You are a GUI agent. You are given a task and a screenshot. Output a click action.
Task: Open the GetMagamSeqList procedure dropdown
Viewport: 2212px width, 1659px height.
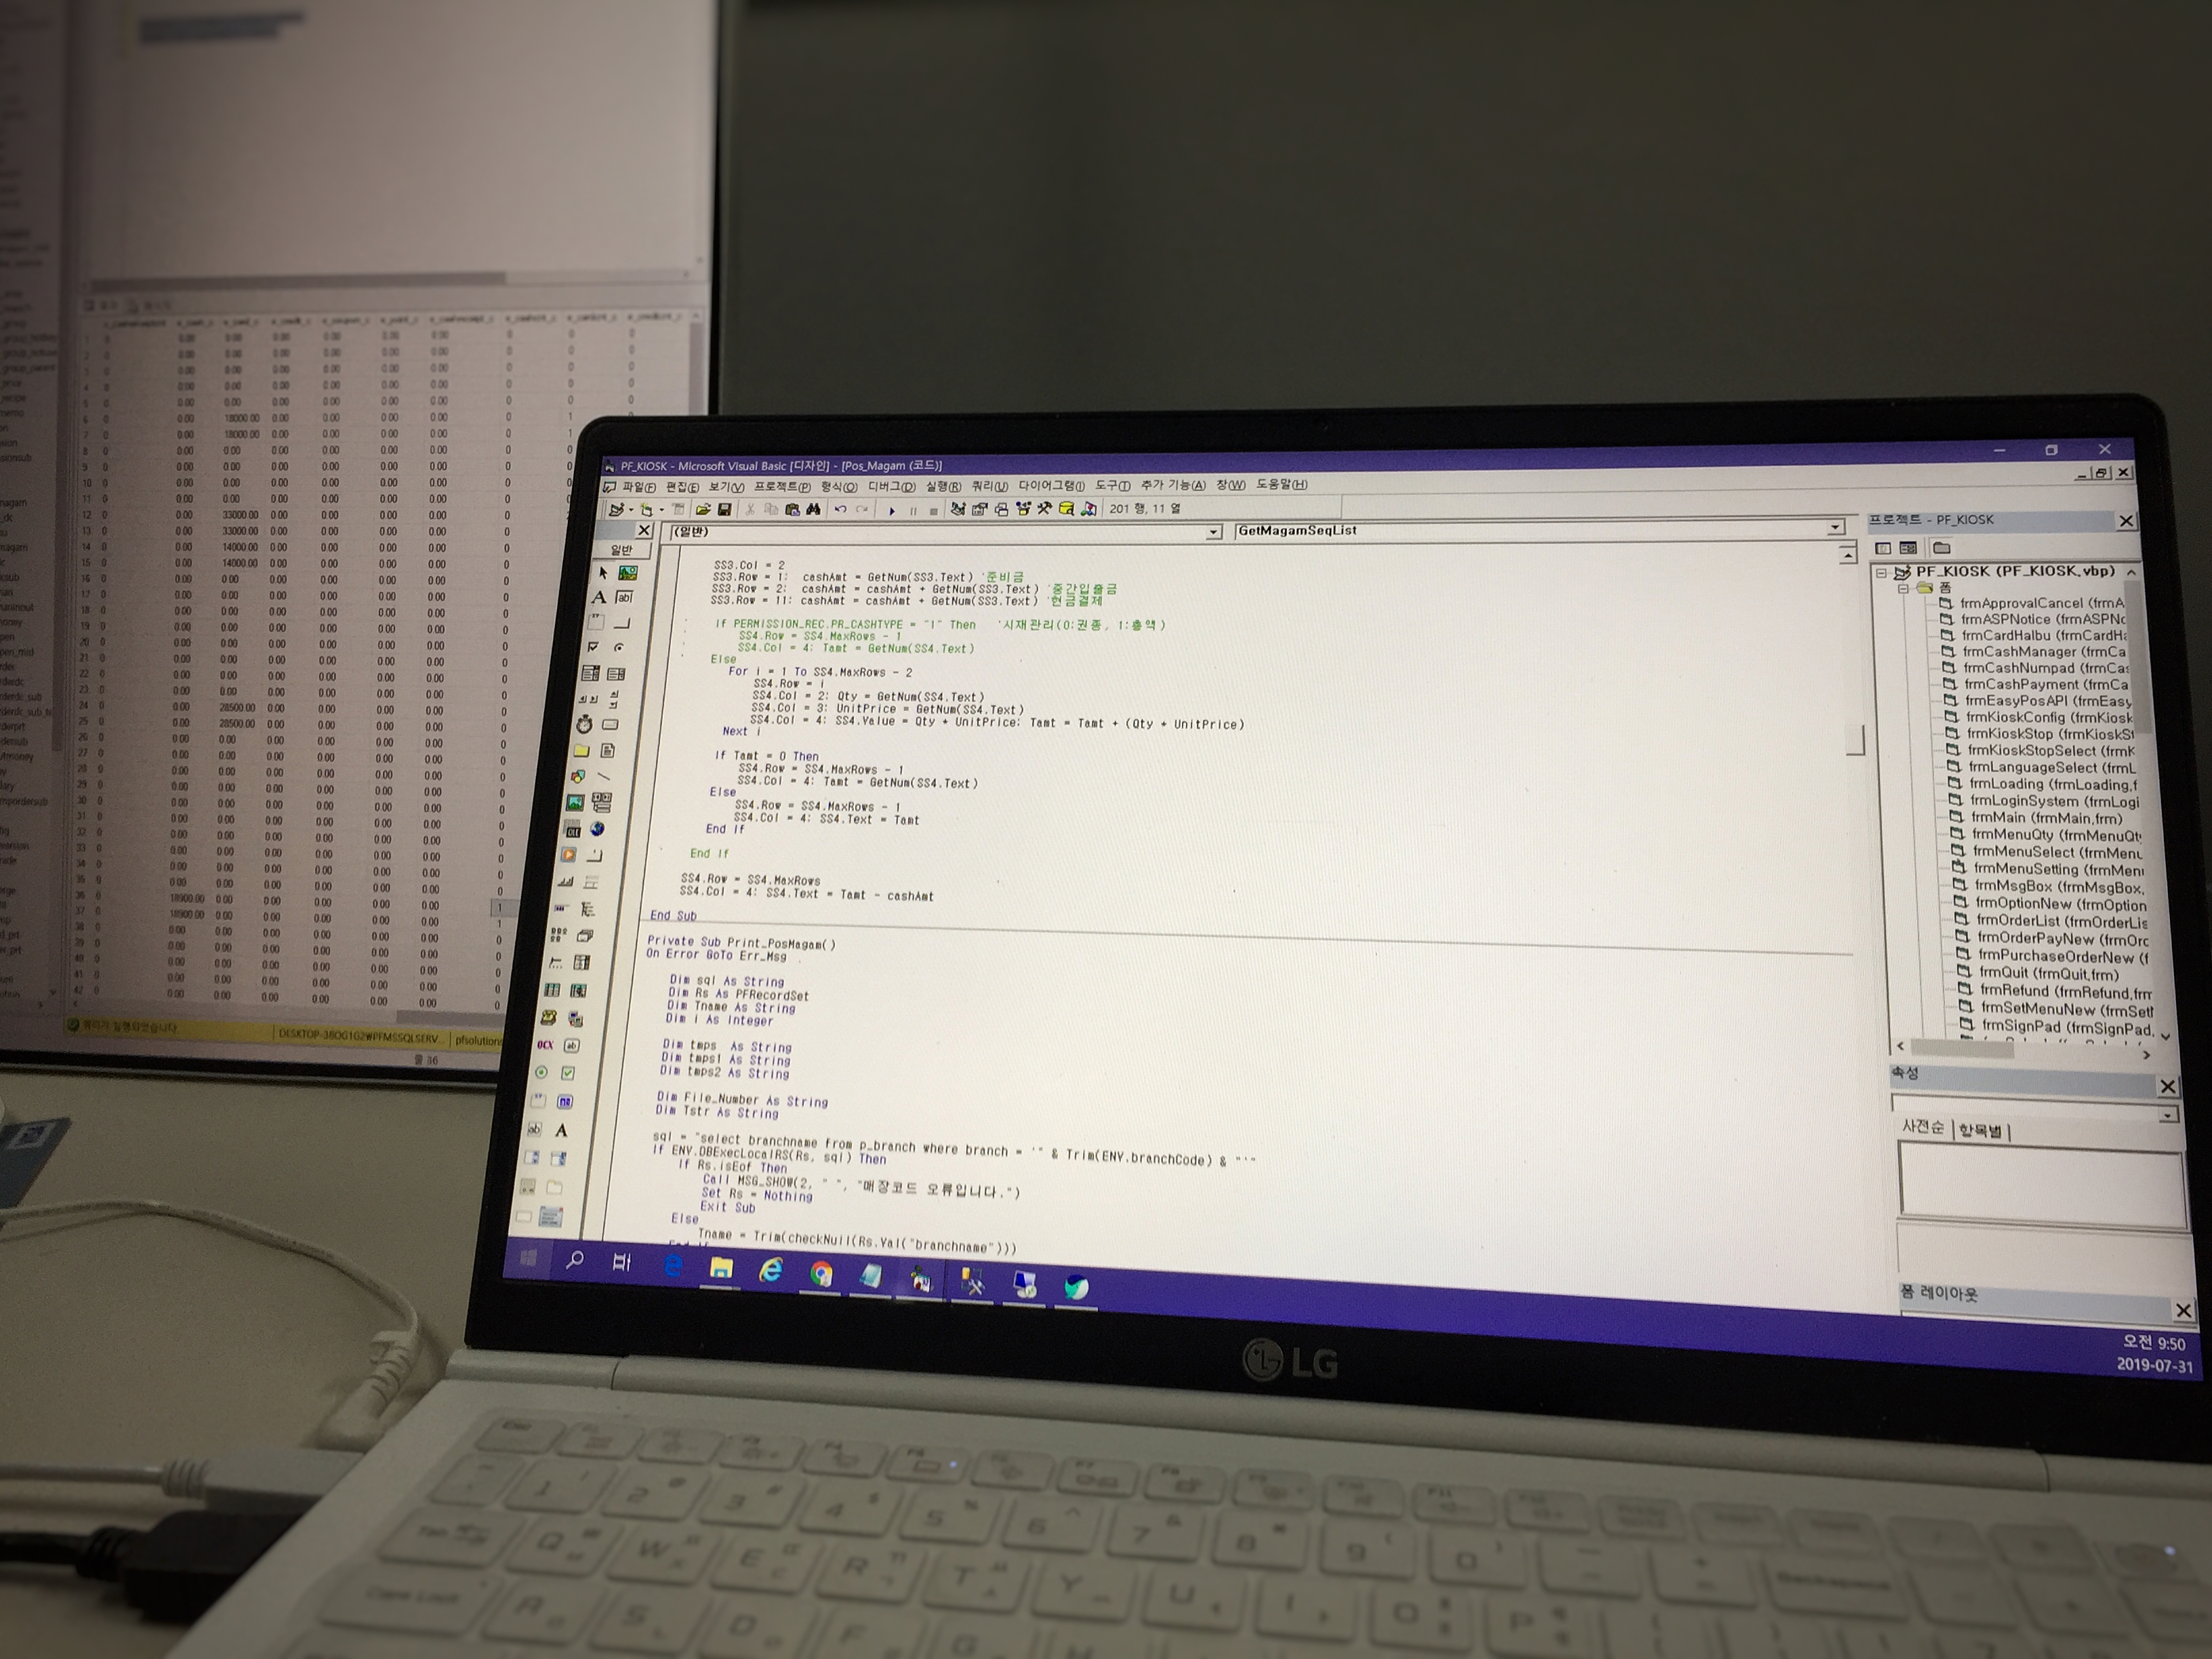click(1835, 528)
